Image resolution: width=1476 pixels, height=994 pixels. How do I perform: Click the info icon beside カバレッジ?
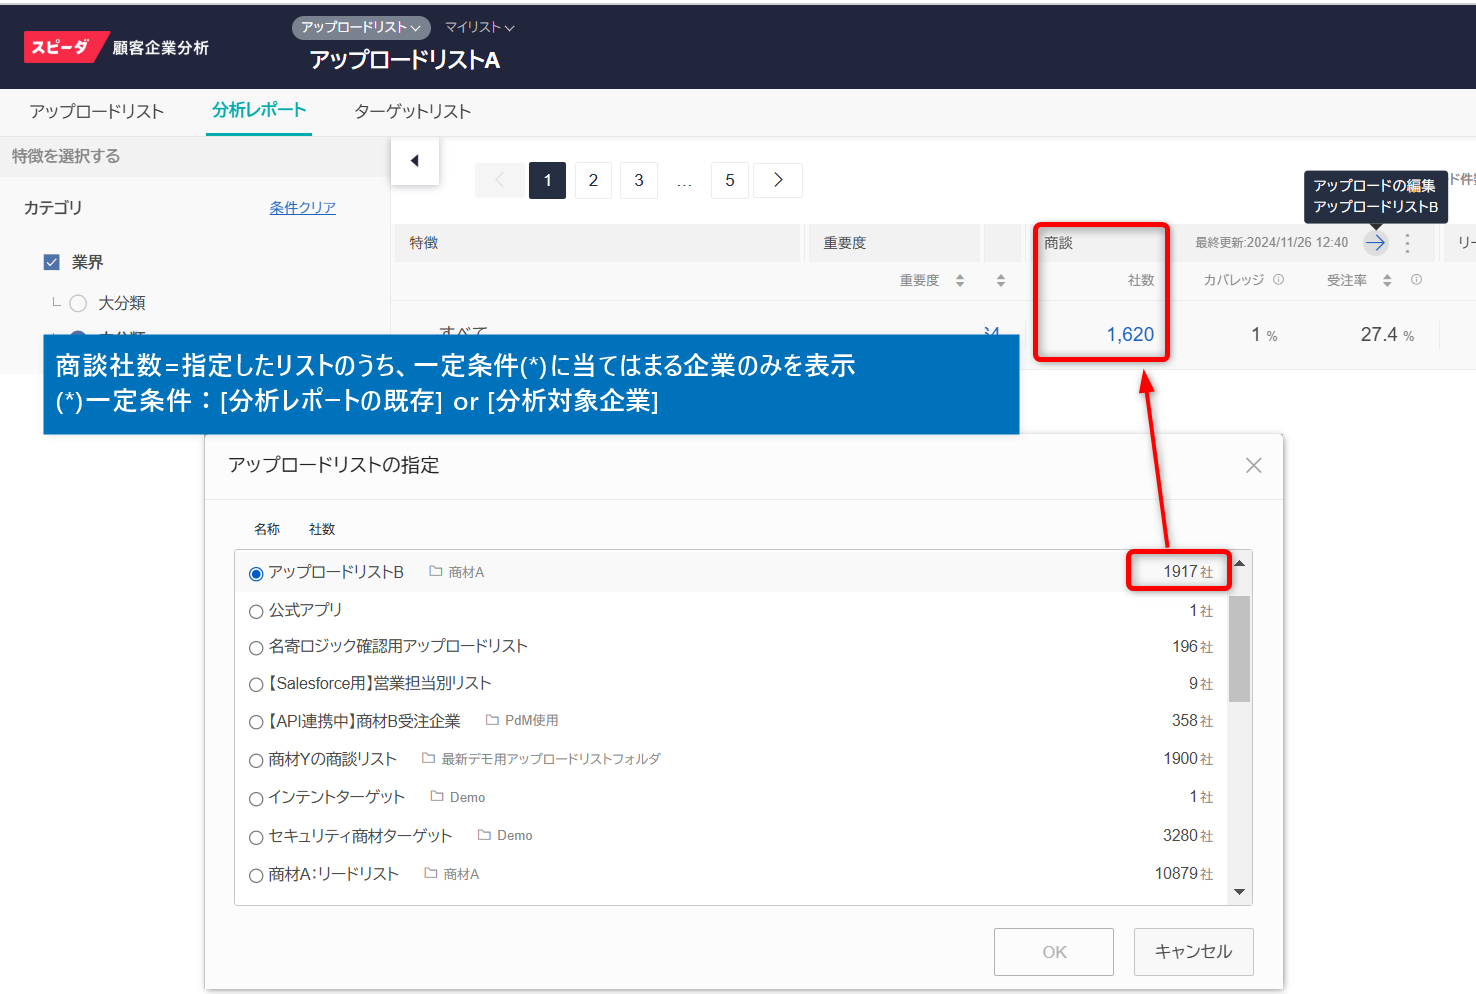pyautogui.click(x=1278, y=280)
